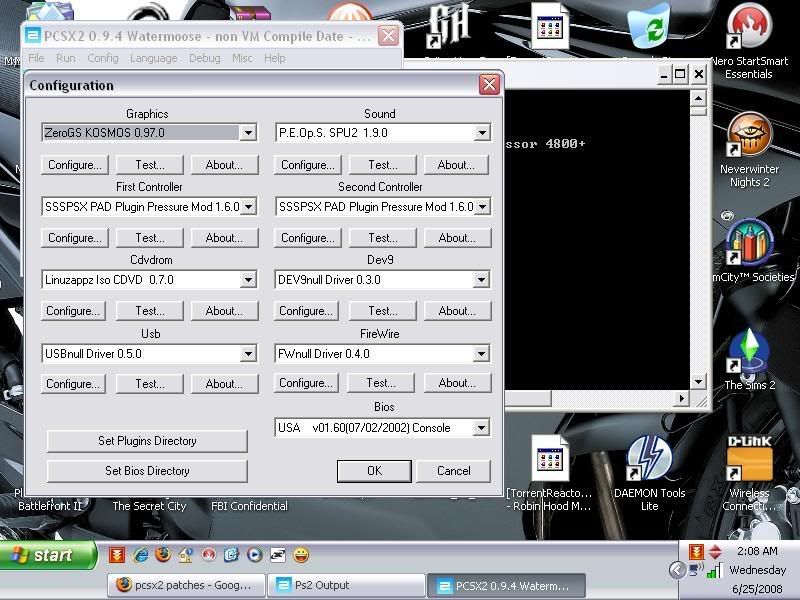Open DAEMON Tools Lite desktop shortcut
The height and width of the screenshot is (600, 800).
[649, 473]
